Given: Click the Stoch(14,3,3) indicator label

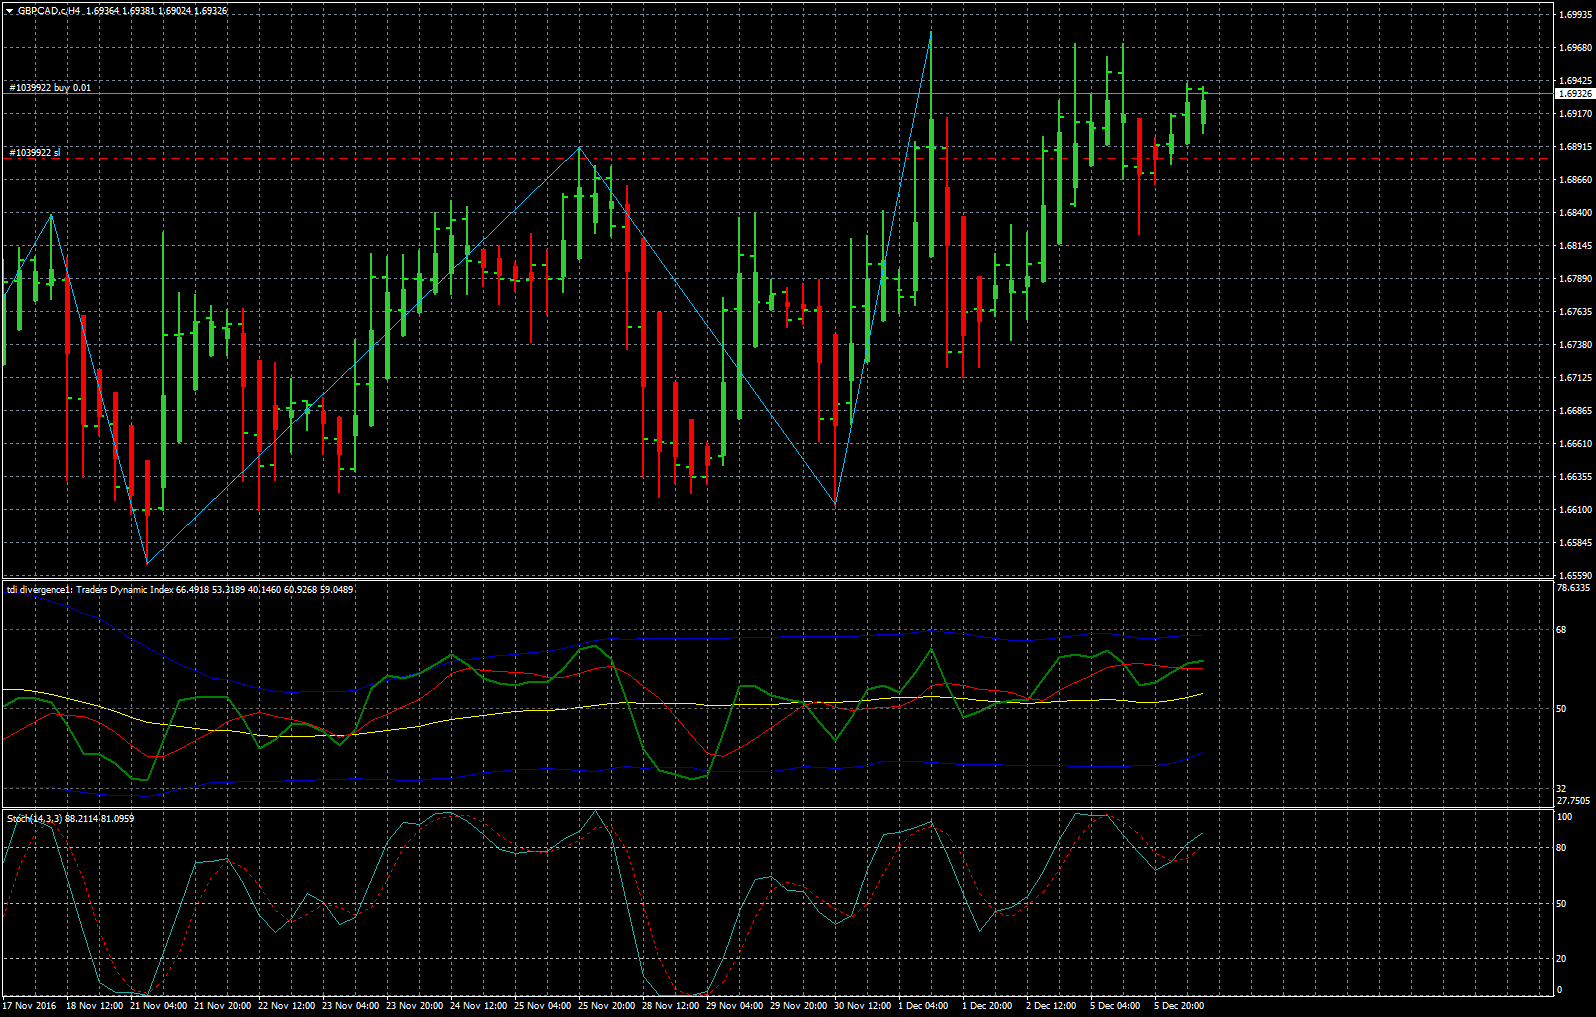Looking at the screenshot, I should 70,819.
